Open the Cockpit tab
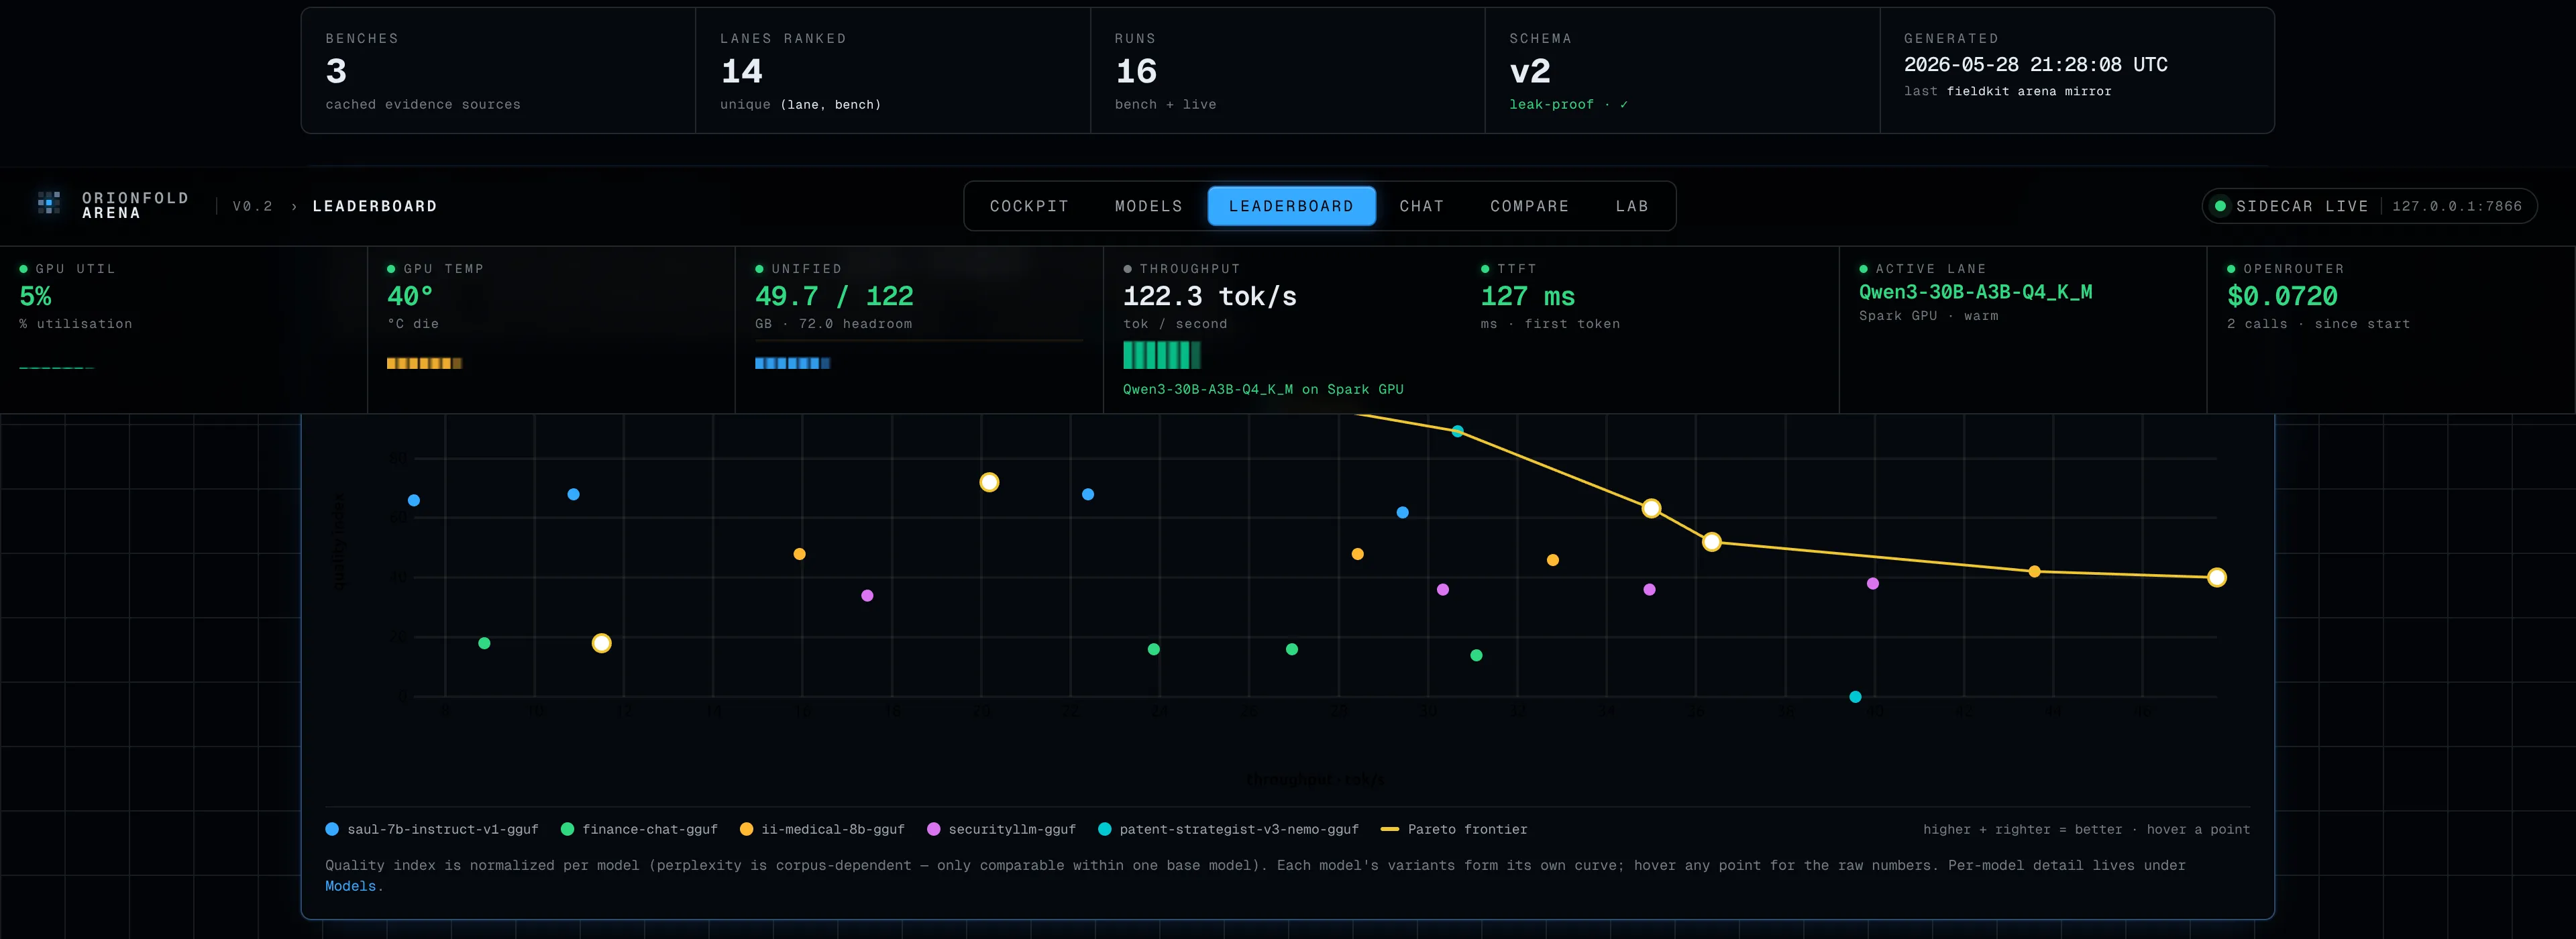 pyautogui.click(x=1029, y=206)
